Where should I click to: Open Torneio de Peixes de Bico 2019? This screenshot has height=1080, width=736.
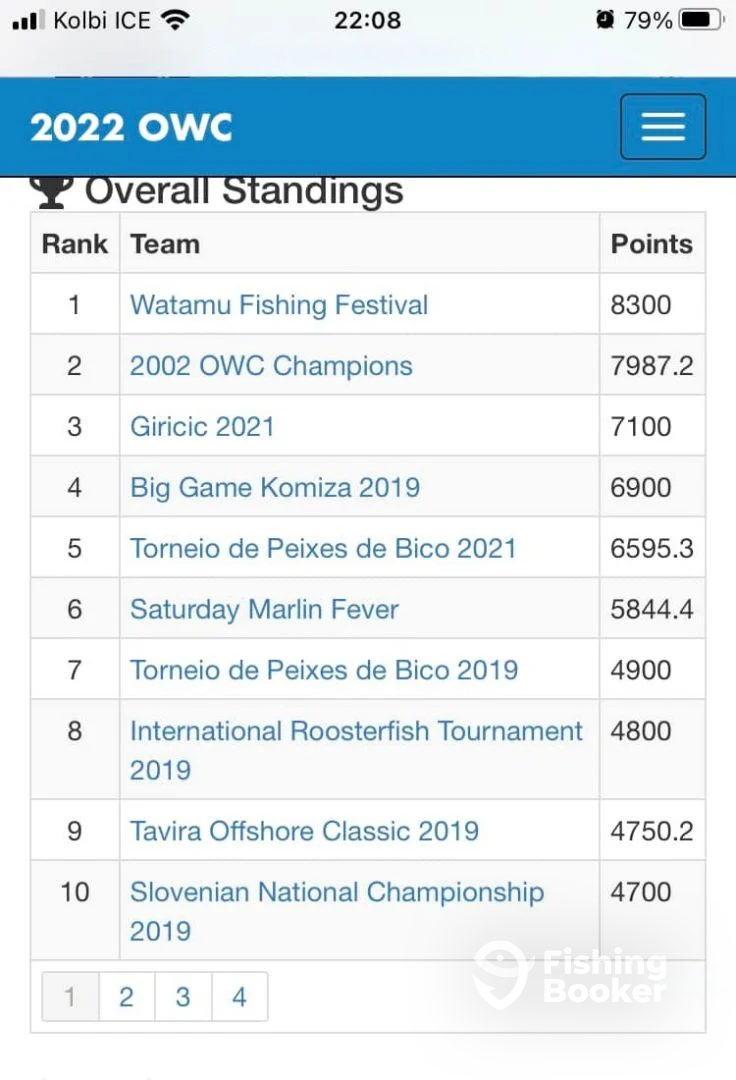click(324, 669)
